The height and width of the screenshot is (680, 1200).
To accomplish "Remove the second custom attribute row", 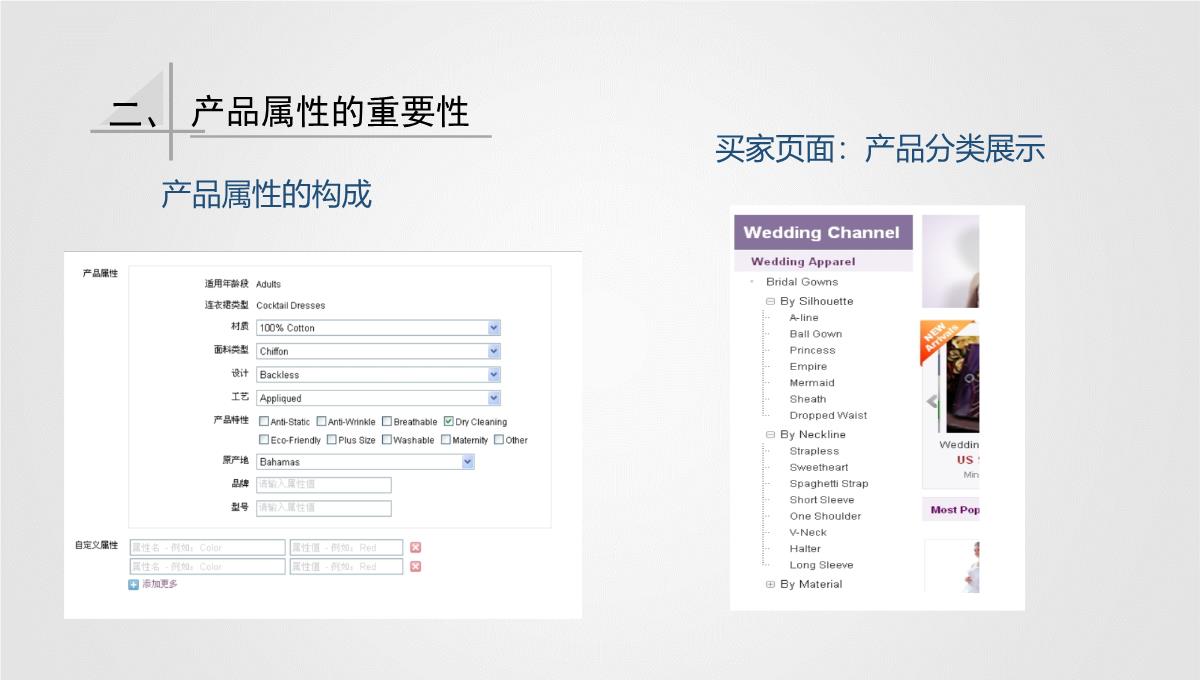I will click(416, 566).
